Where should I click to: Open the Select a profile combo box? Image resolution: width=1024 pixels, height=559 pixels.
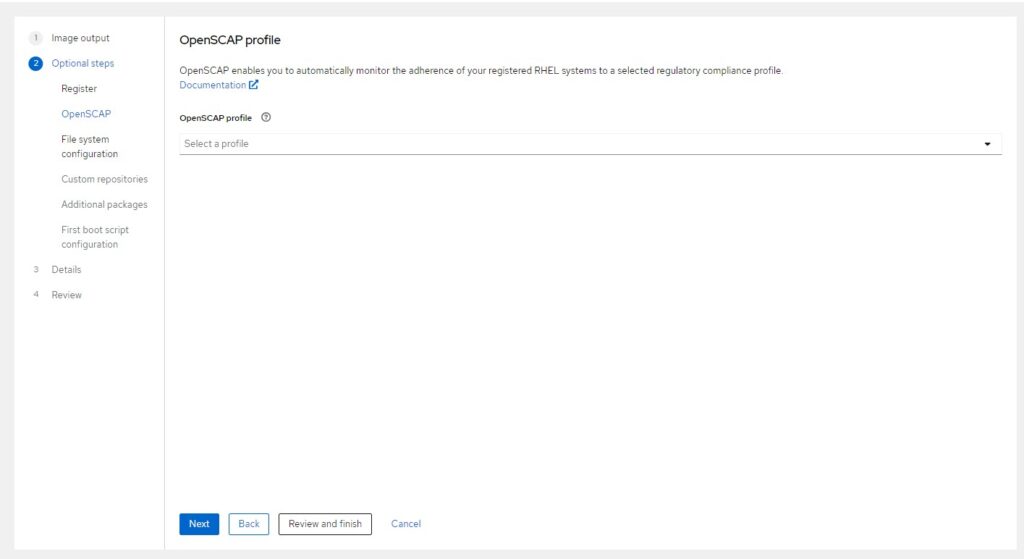(590, 144)
